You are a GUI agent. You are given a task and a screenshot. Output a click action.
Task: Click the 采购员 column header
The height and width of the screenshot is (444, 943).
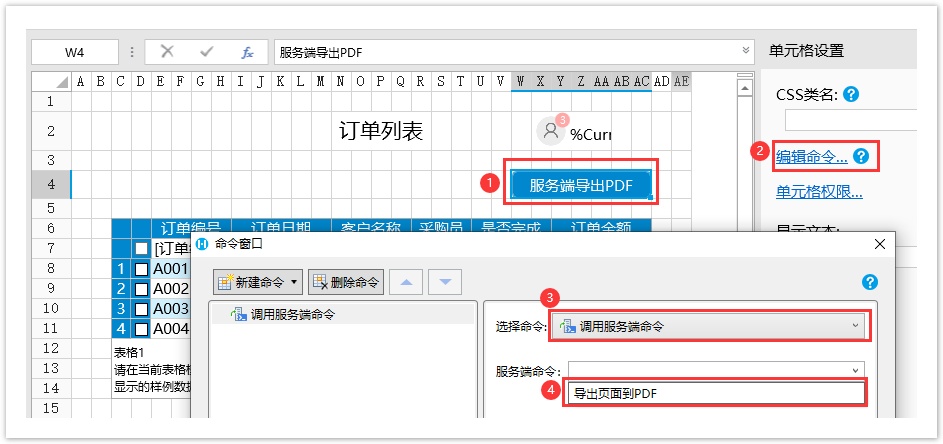[x=441, y=227]
